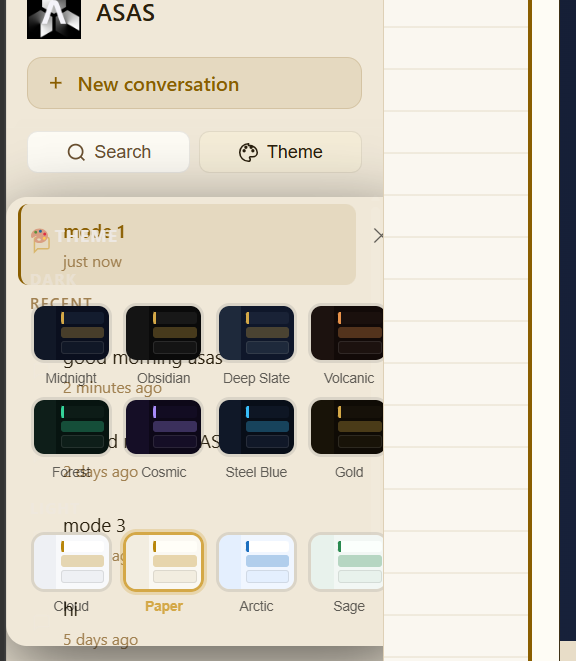Screen dimensions: 576x661
Task: Select the highlighted Paper theme
Action: 164,562
